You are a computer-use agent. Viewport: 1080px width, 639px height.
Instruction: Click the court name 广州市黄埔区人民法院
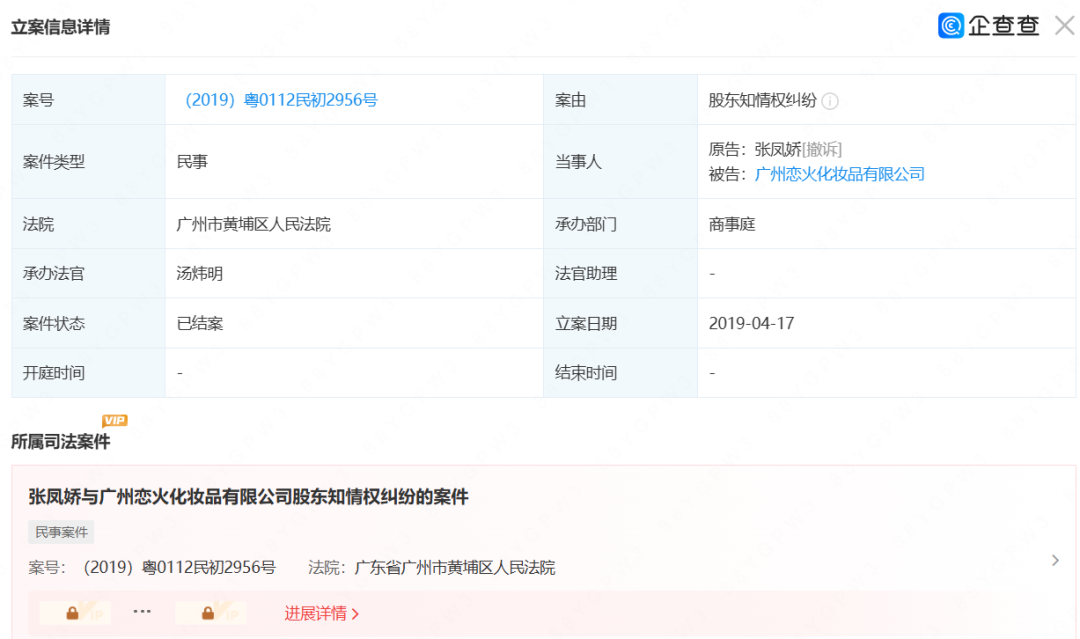pyautogui.click(x=253, y=224)
